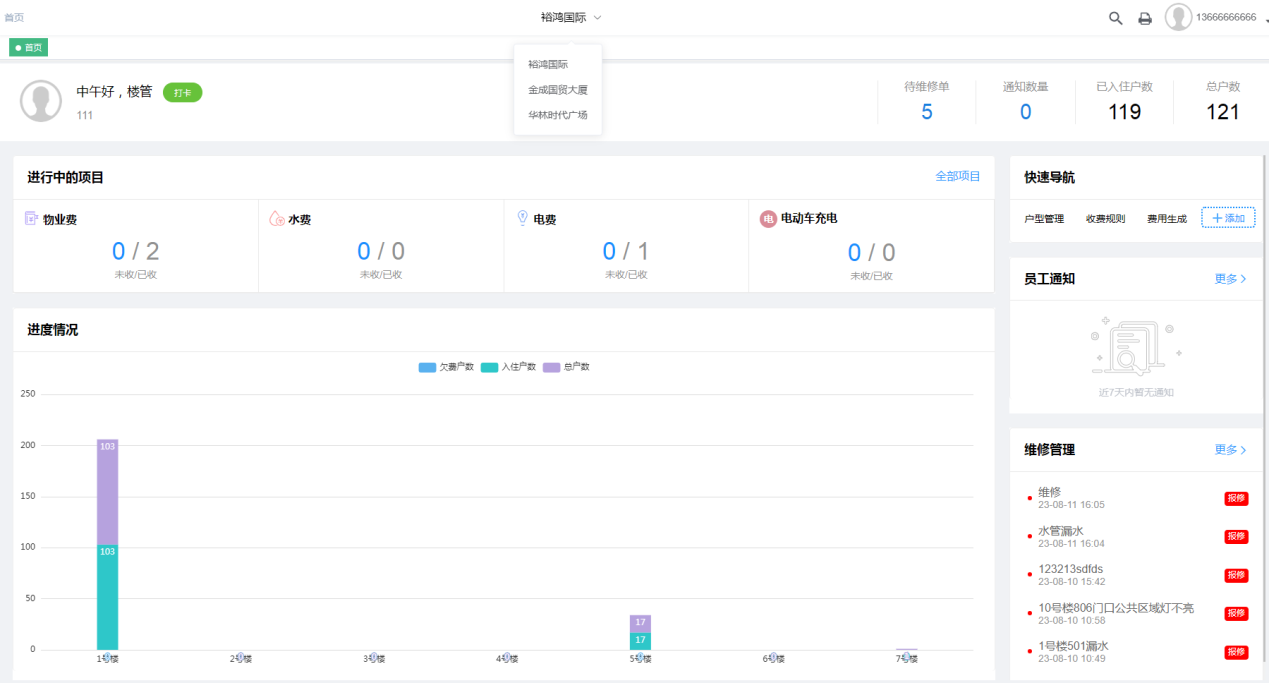This screenshot has height=683, width=1269.
Task: Expand 维修管理 with 更多 link
Action: [1230, 450]
